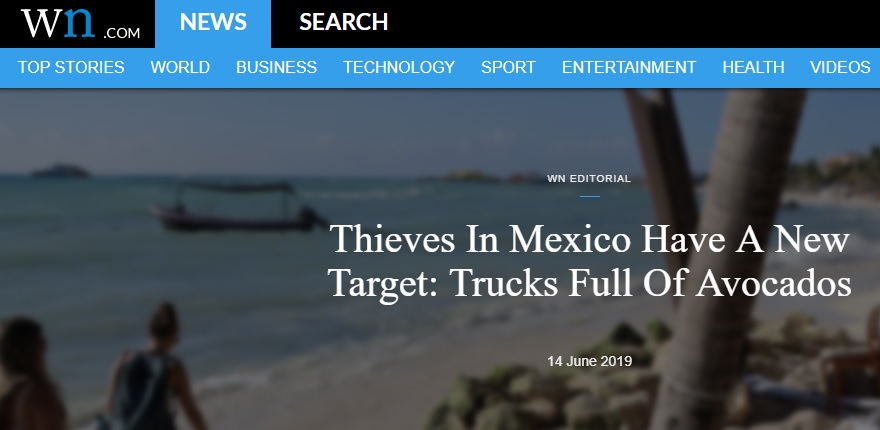The height and width of the screenshot is (430, 880).
Task: Click the blue 'n' in the WN logo
Action: click(79, 22)
